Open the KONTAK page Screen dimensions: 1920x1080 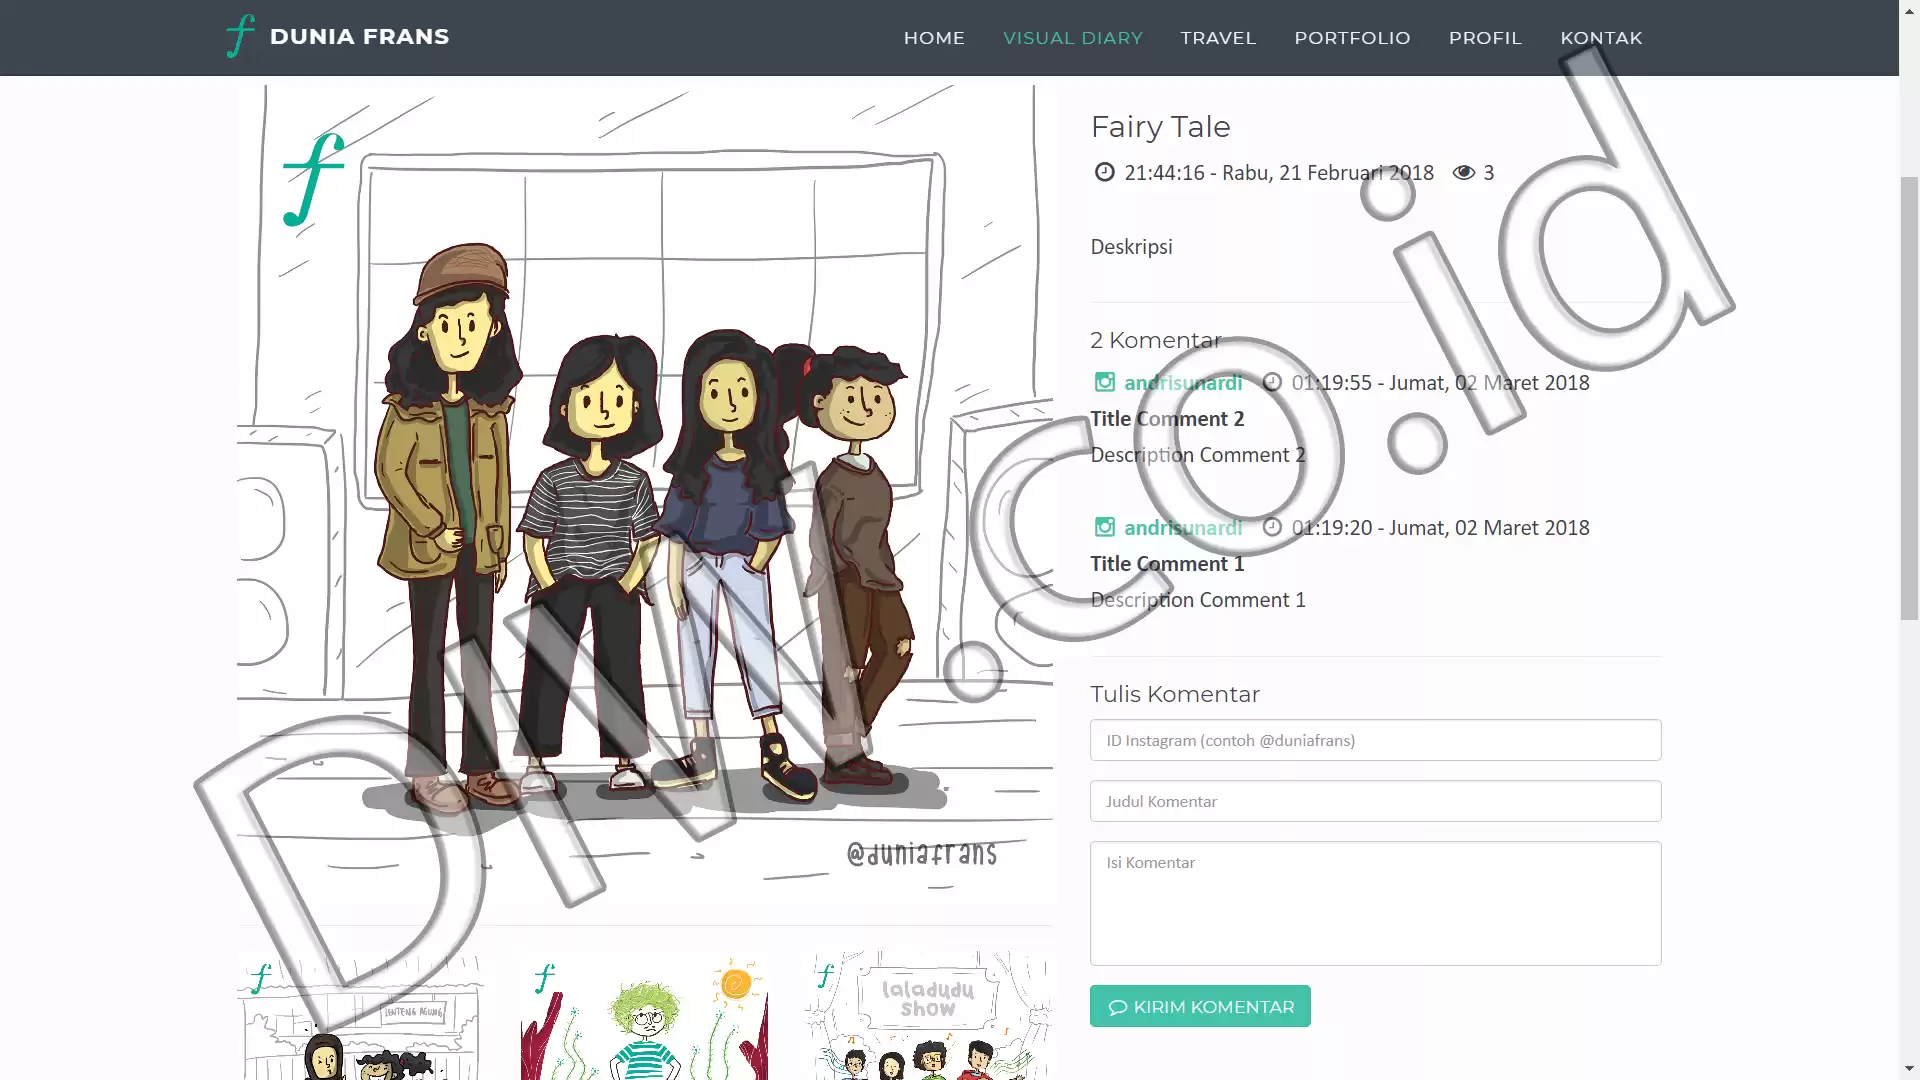click(1601, 38)
